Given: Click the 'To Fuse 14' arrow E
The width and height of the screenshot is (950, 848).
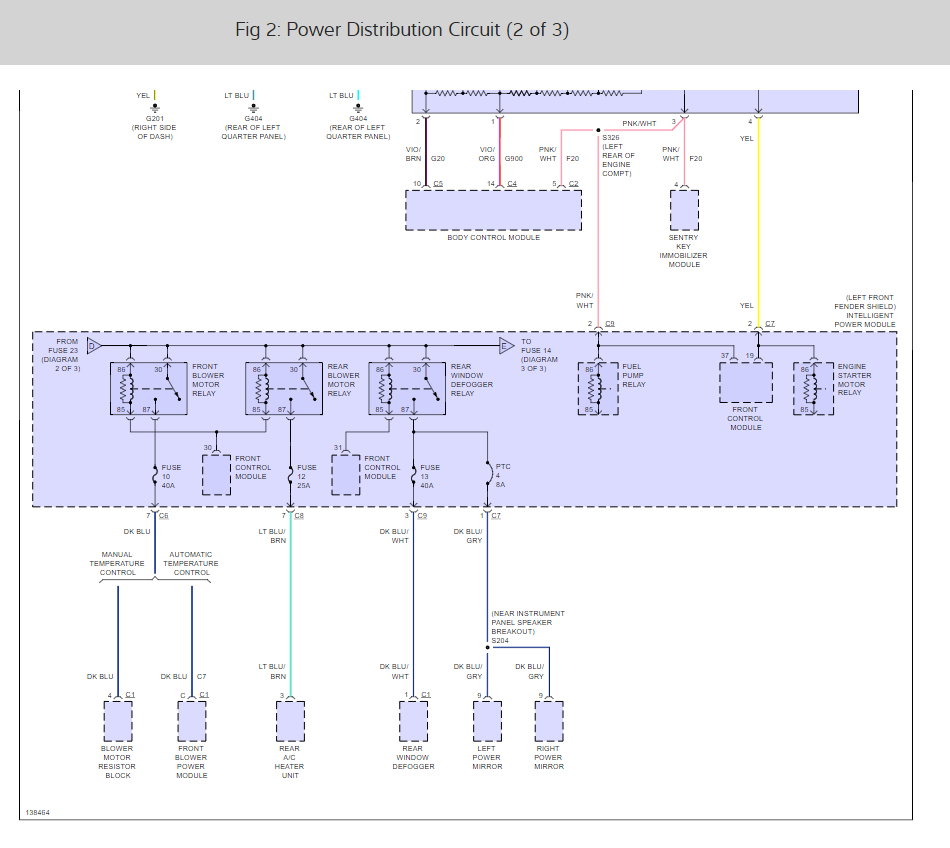Looking at the screenshot, I should click(507, 346).
